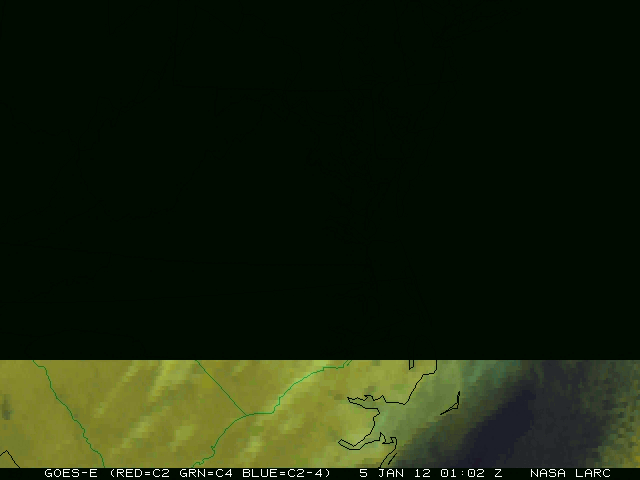Click the RED=C2 channel text
This screenshot has width=640, height=480.
pos(139,473)
